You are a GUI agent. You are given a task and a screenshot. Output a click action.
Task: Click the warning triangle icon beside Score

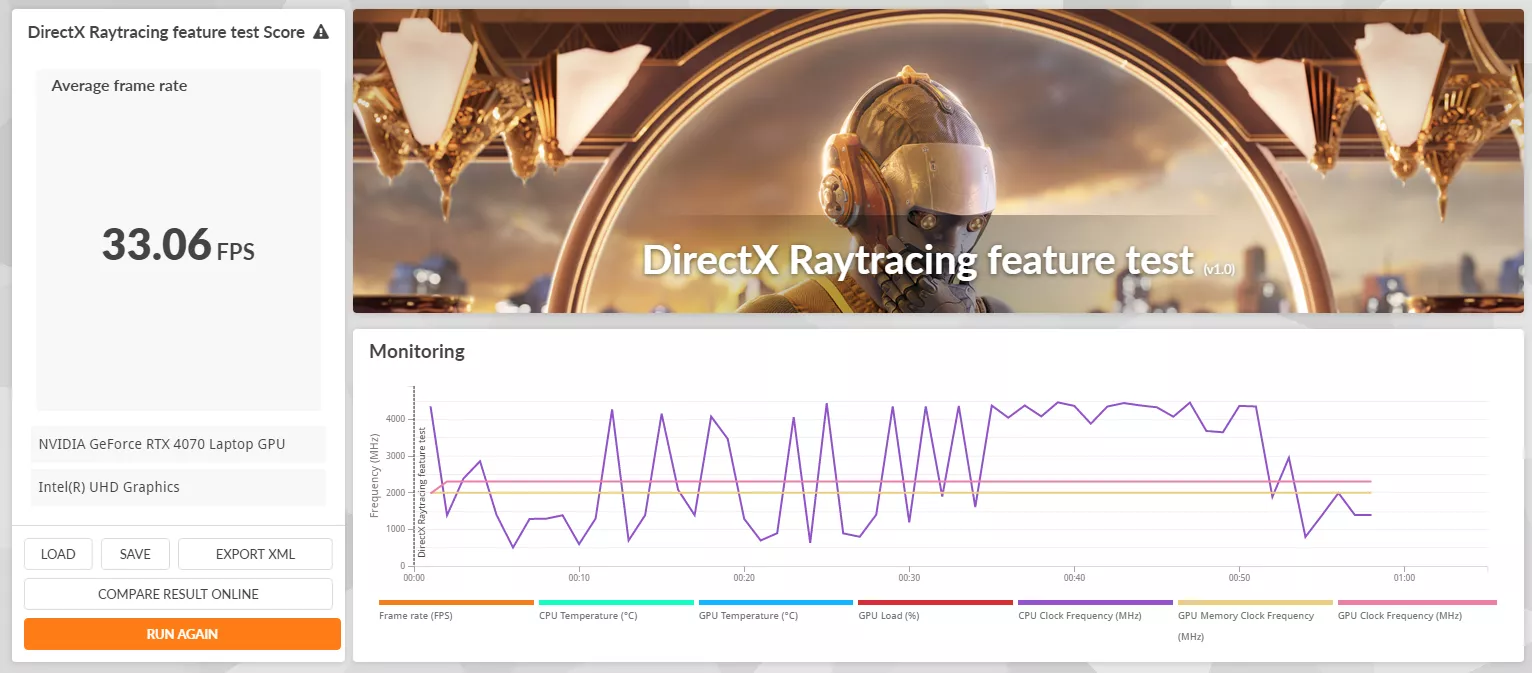click(x=321, y=32)
